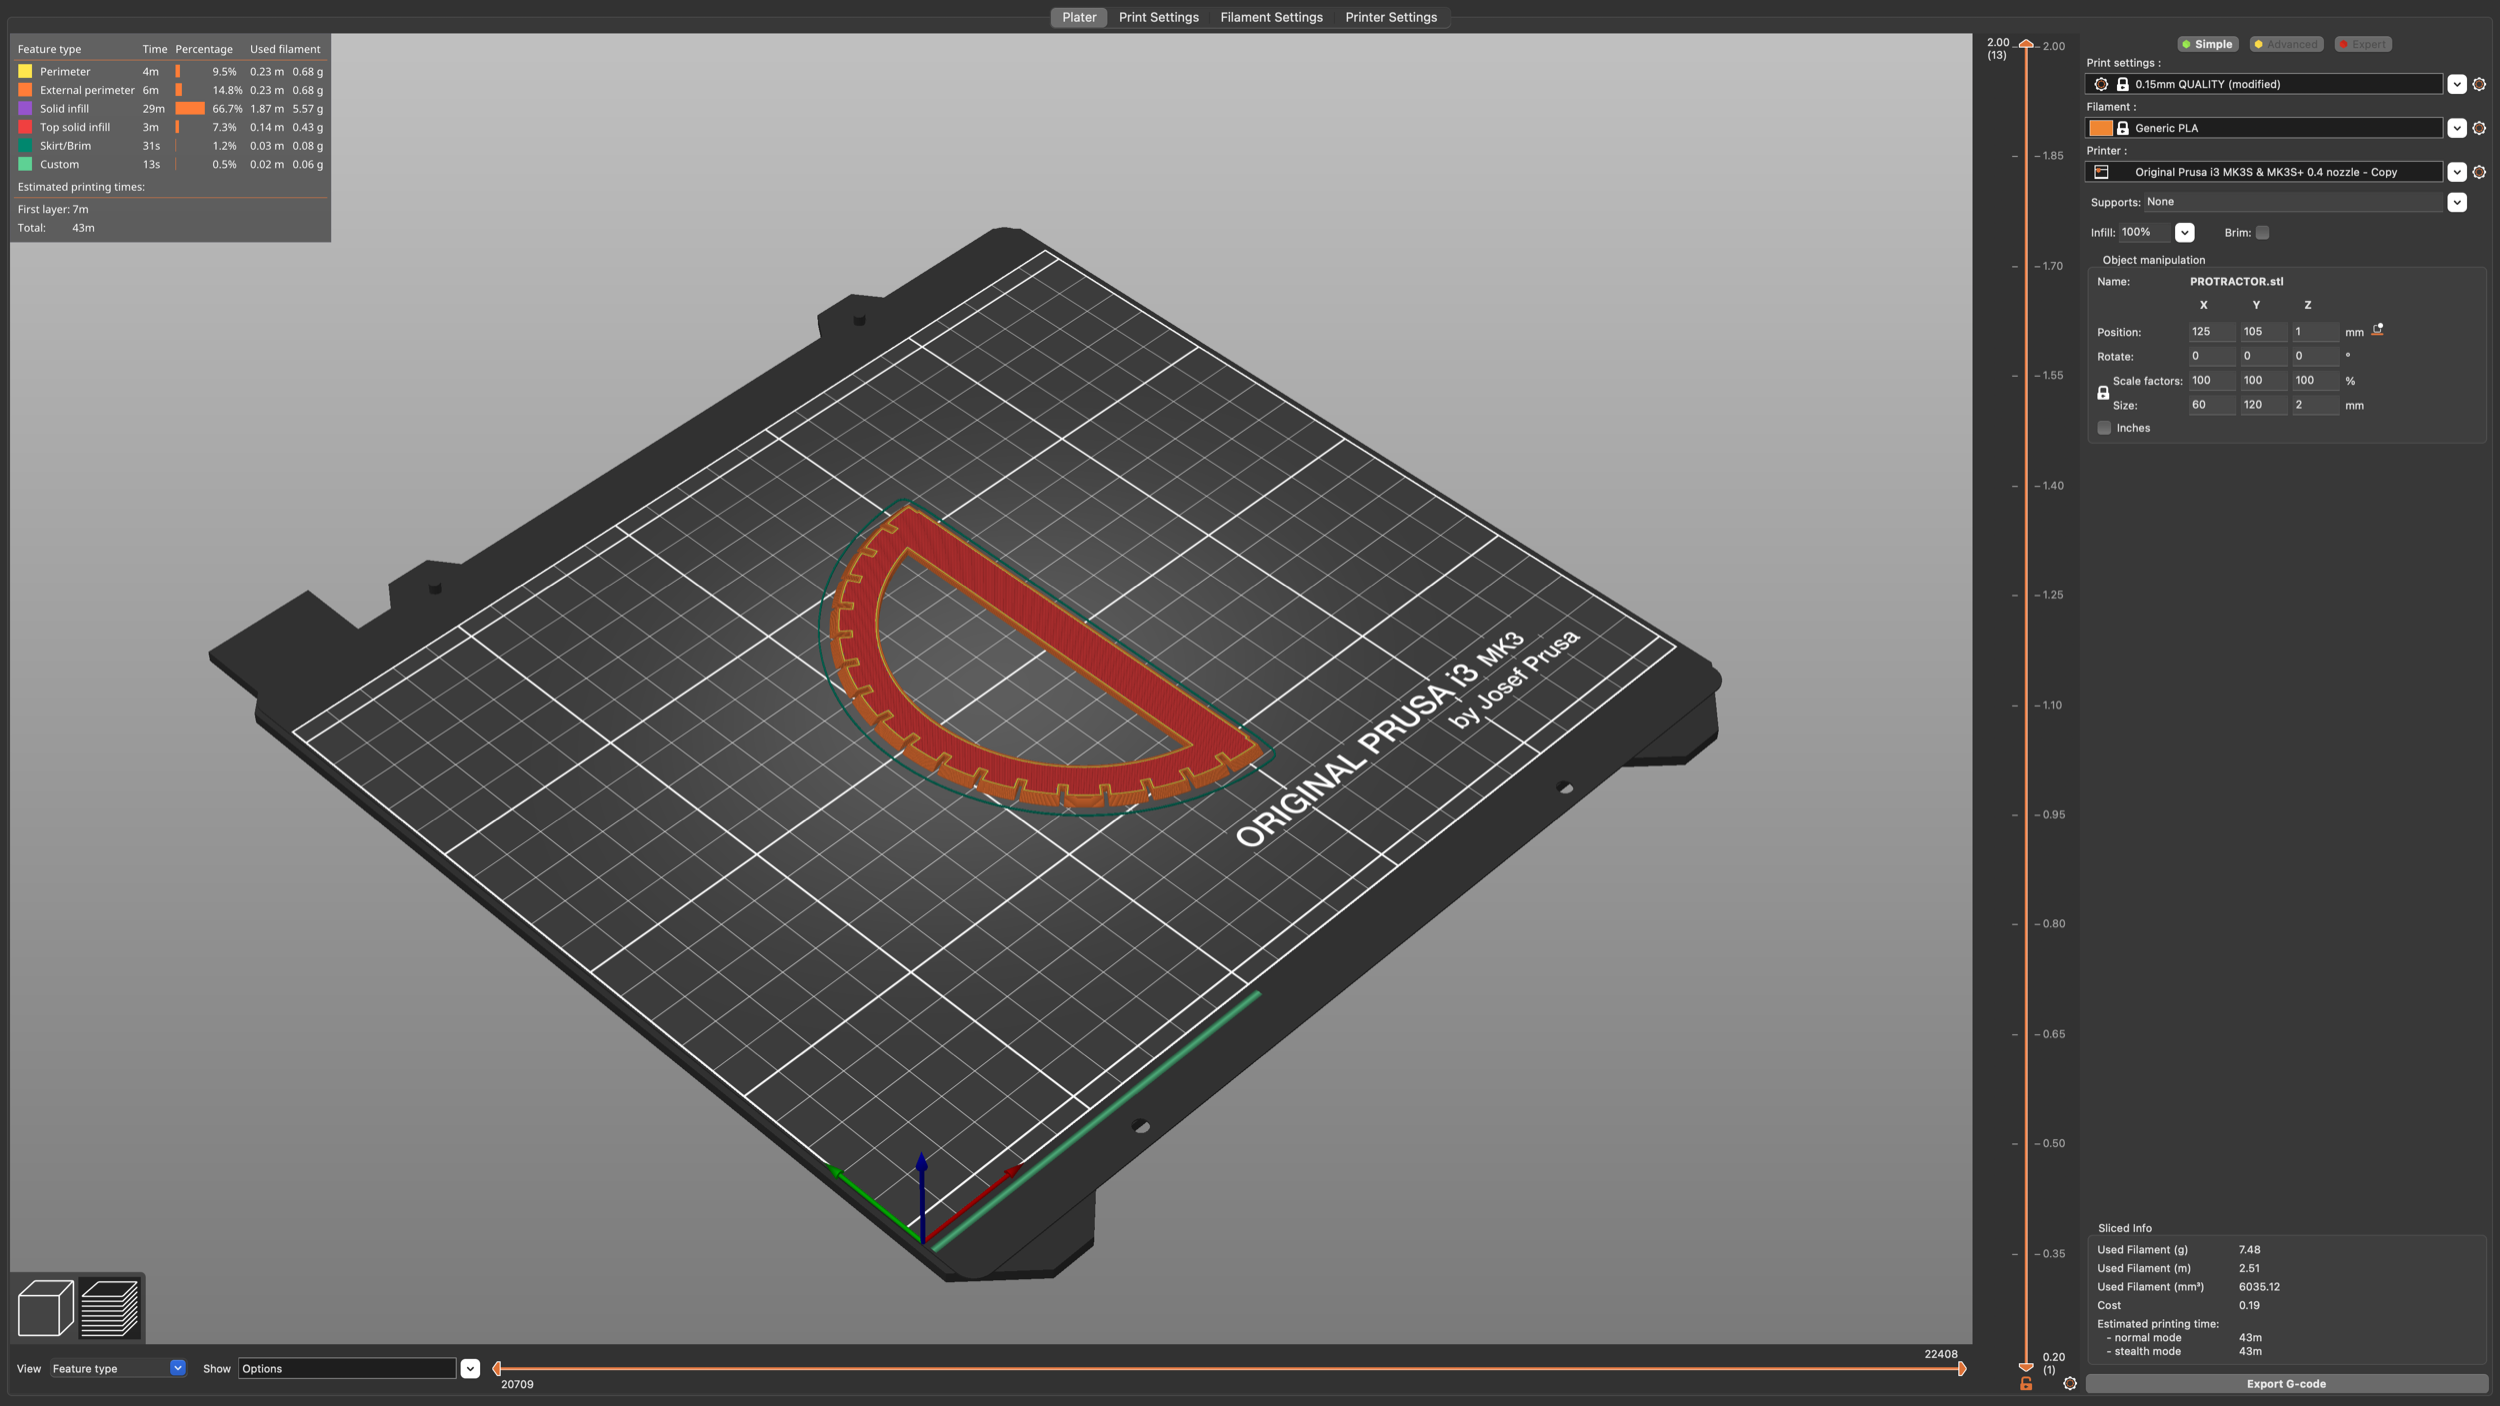Click left thumb of horizontal move slider

click(497, 1368)
